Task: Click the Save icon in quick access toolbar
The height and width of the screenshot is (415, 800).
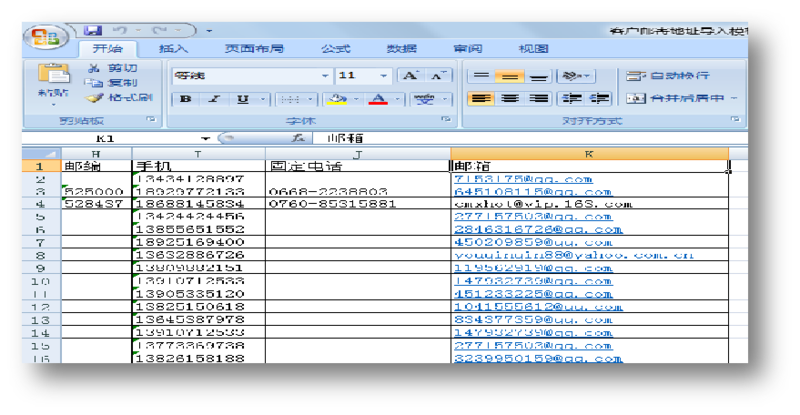Action: (92, 30)
